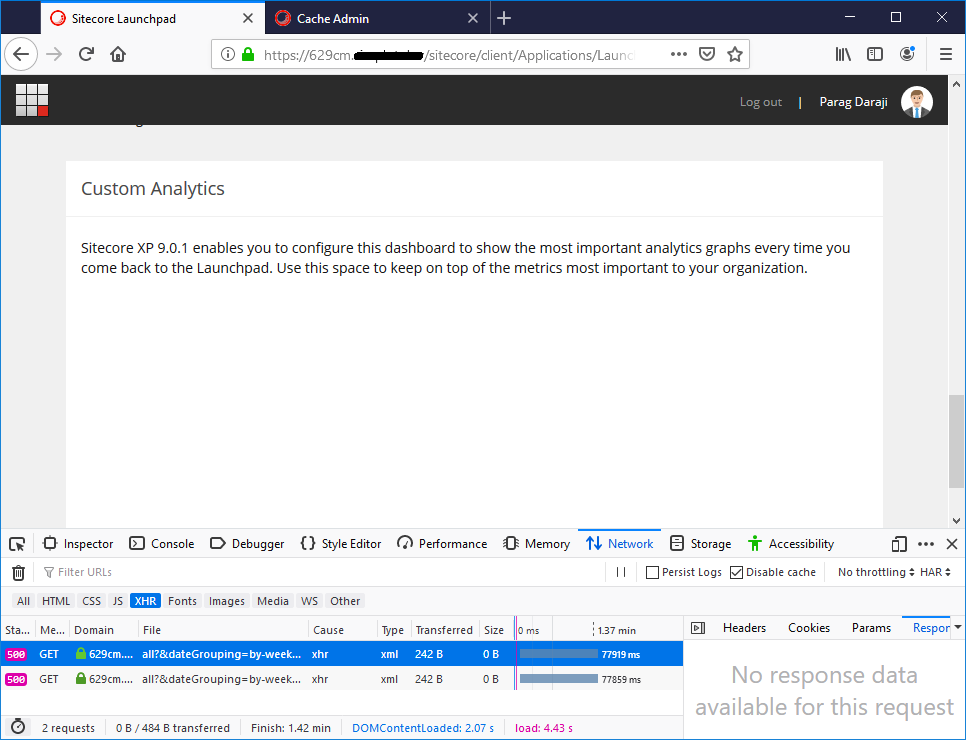Viewport: 966px width, 740px height.
Task: Click the Filter URLs input field
Action: click(320, 572)
